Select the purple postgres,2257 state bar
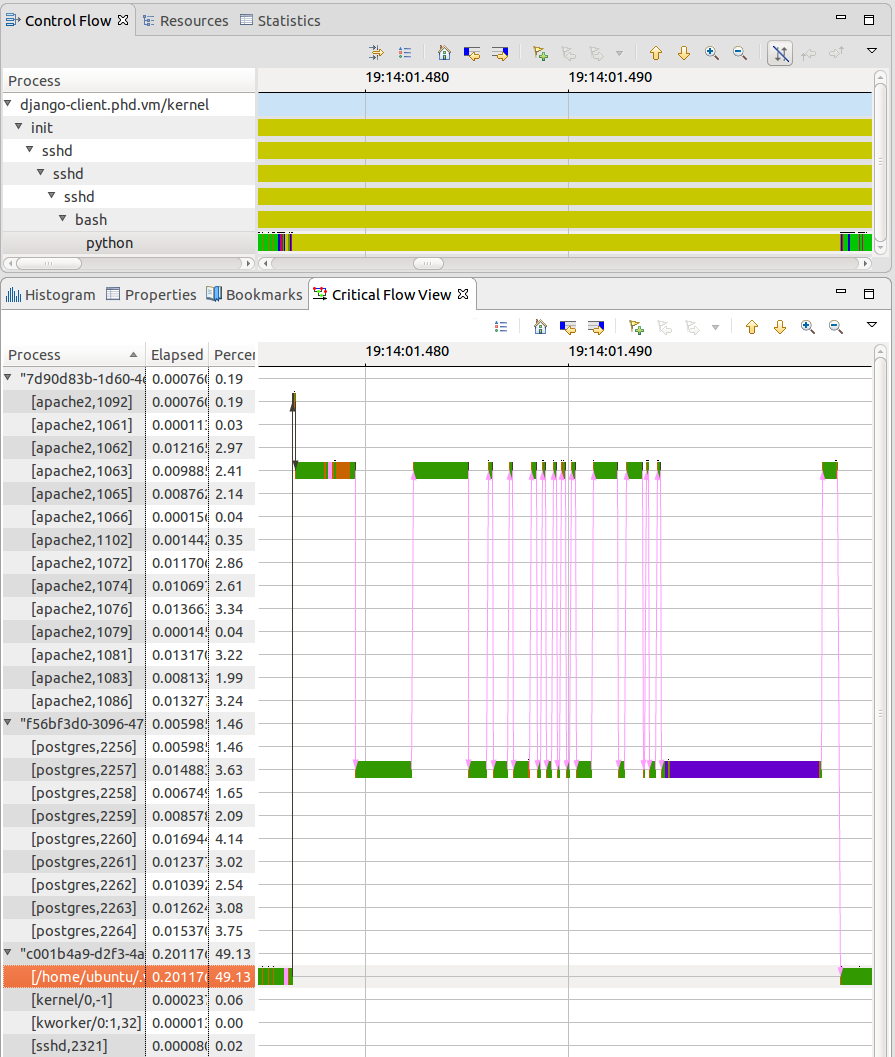Viewport: 895px width, 1057px height. tap(744, 769)
